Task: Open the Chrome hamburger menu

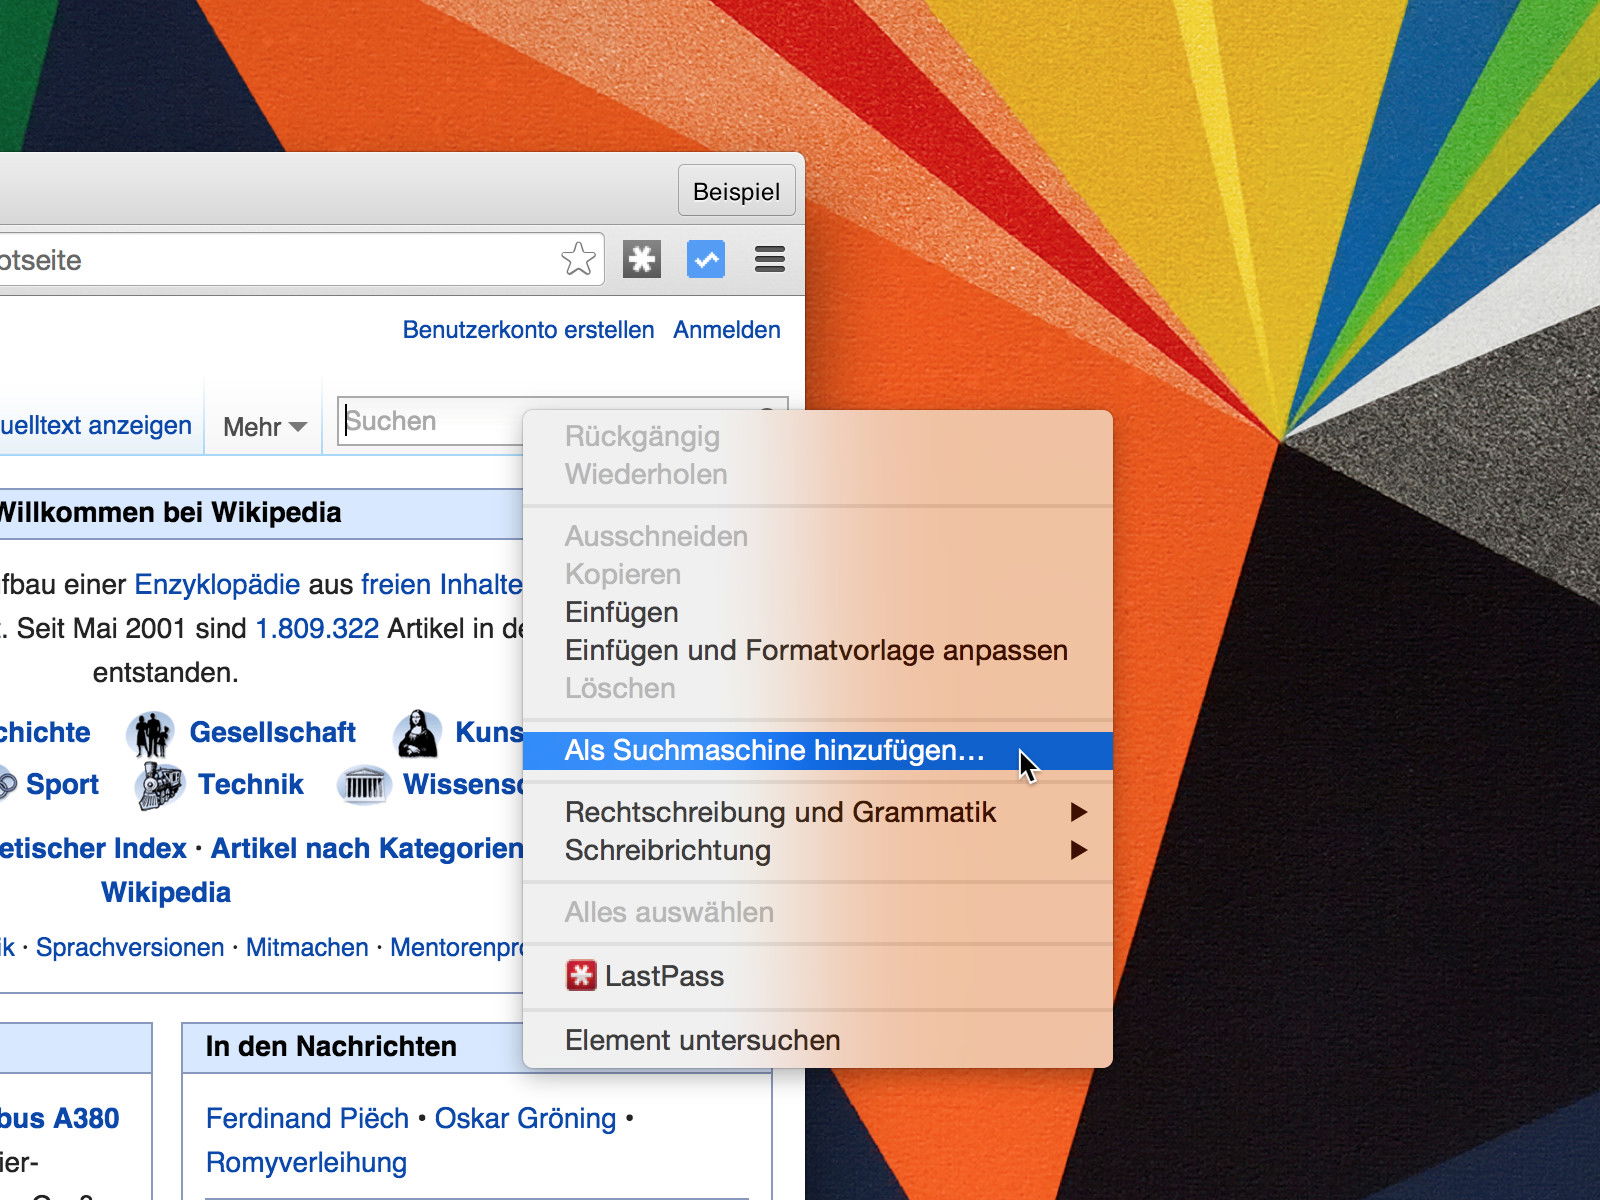Action: [x=770, y=260]
